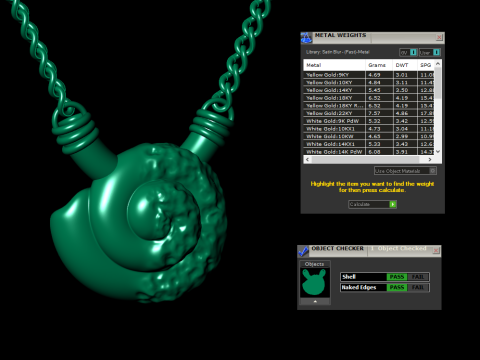The image size is (480, 360).
Task: Click the SPG column header
Action: pos(426,65)
